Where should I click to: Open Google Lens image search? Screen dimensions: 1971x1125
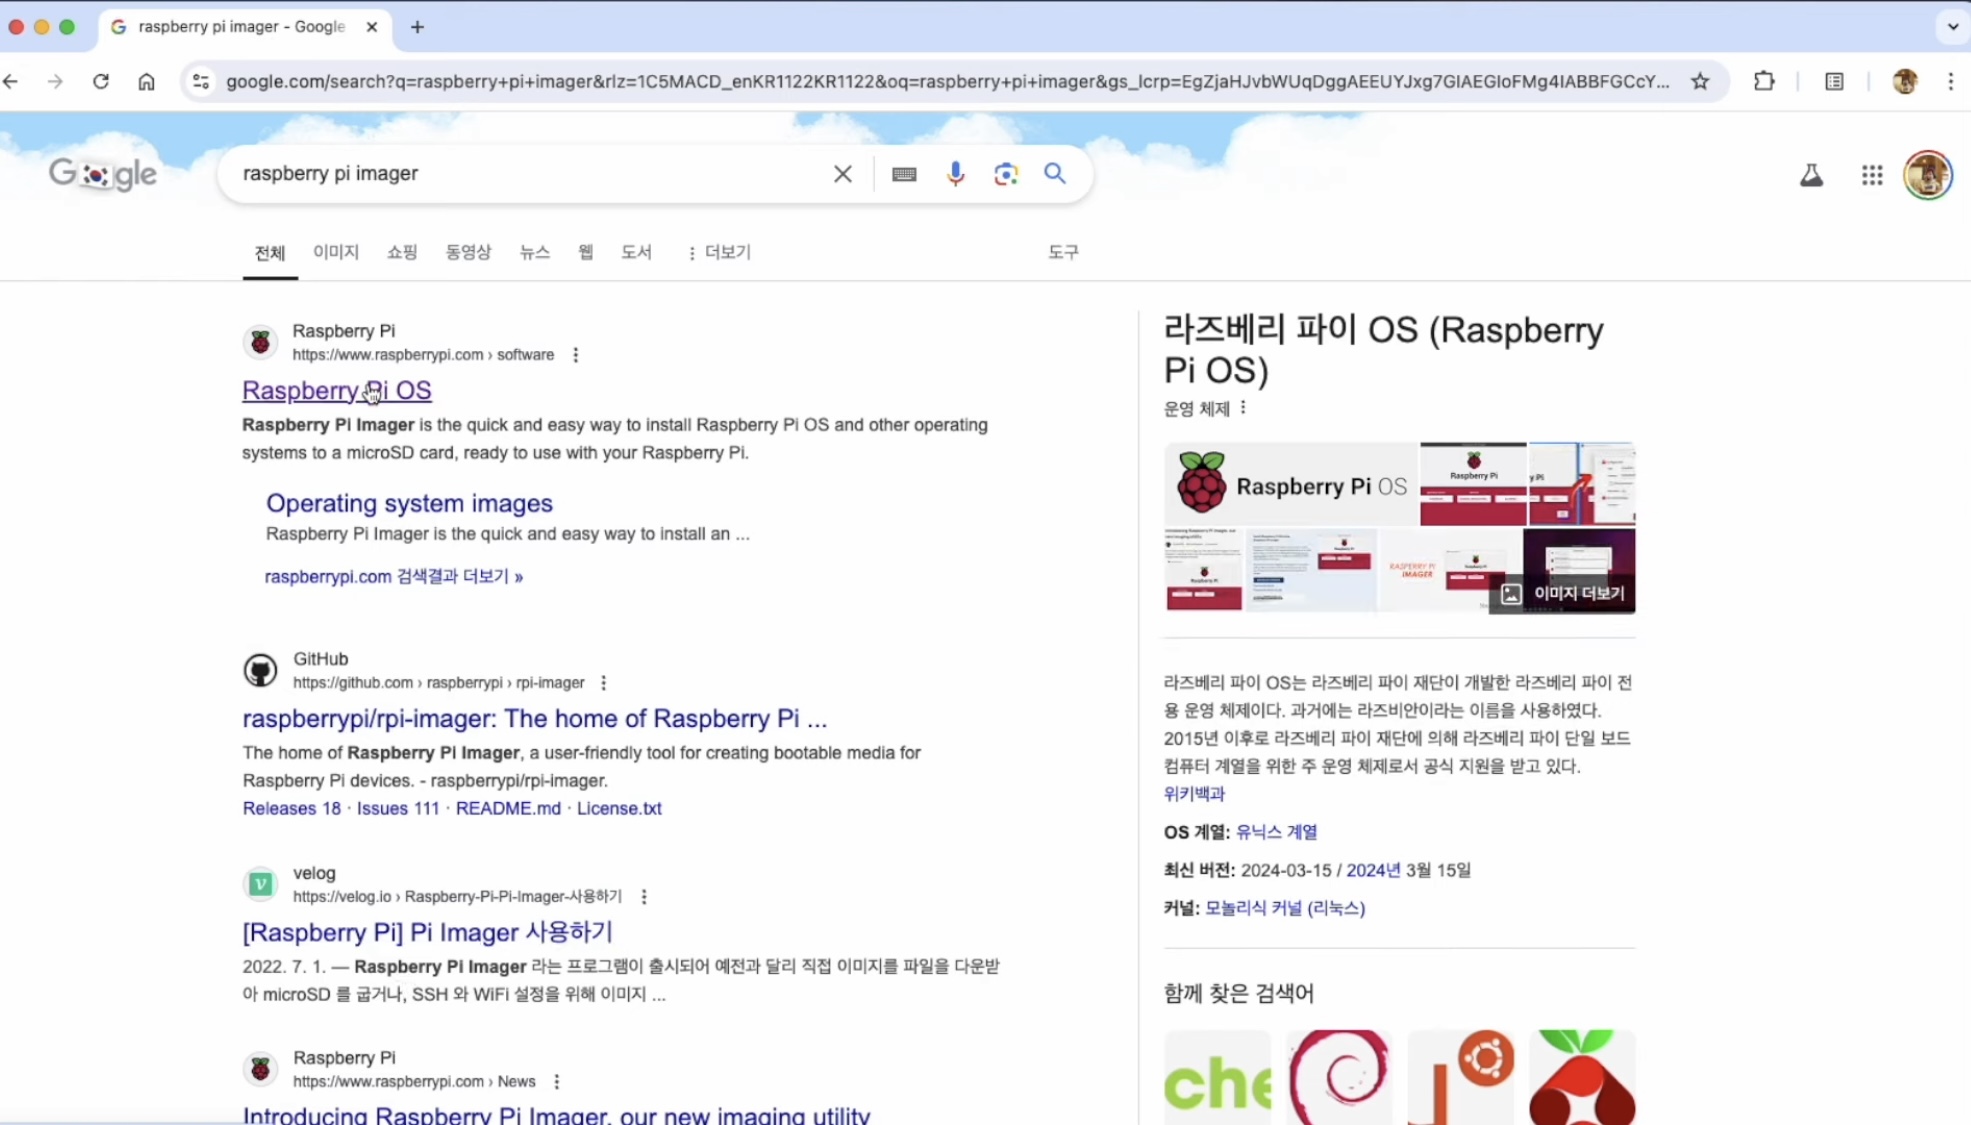pos(1005,174)
